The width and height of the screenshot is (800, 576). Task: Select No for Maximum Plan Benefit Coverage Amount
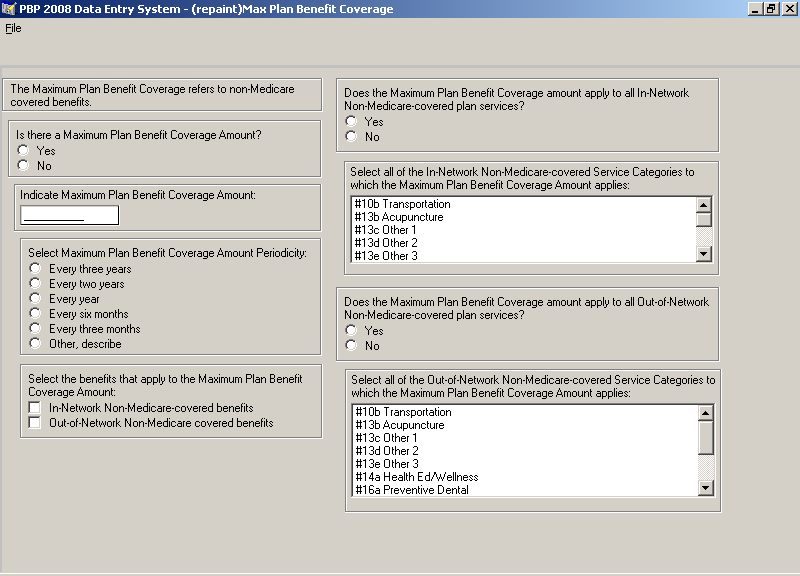[x=23, y=165]
